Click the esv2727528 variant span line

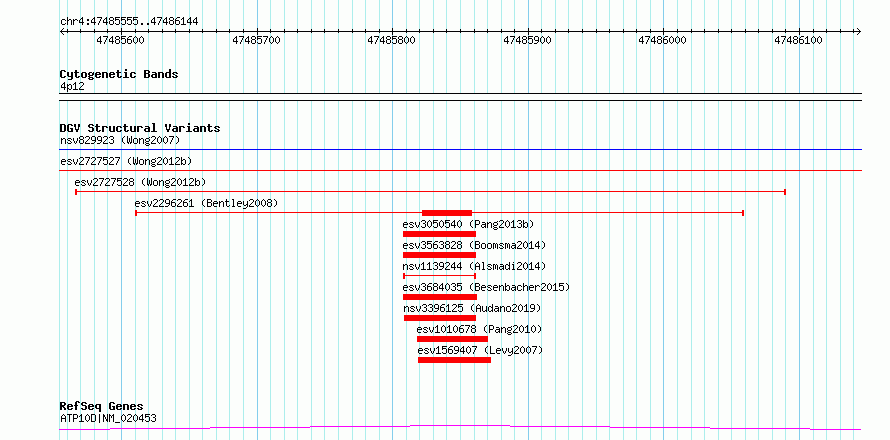click(x=430, y=192)
